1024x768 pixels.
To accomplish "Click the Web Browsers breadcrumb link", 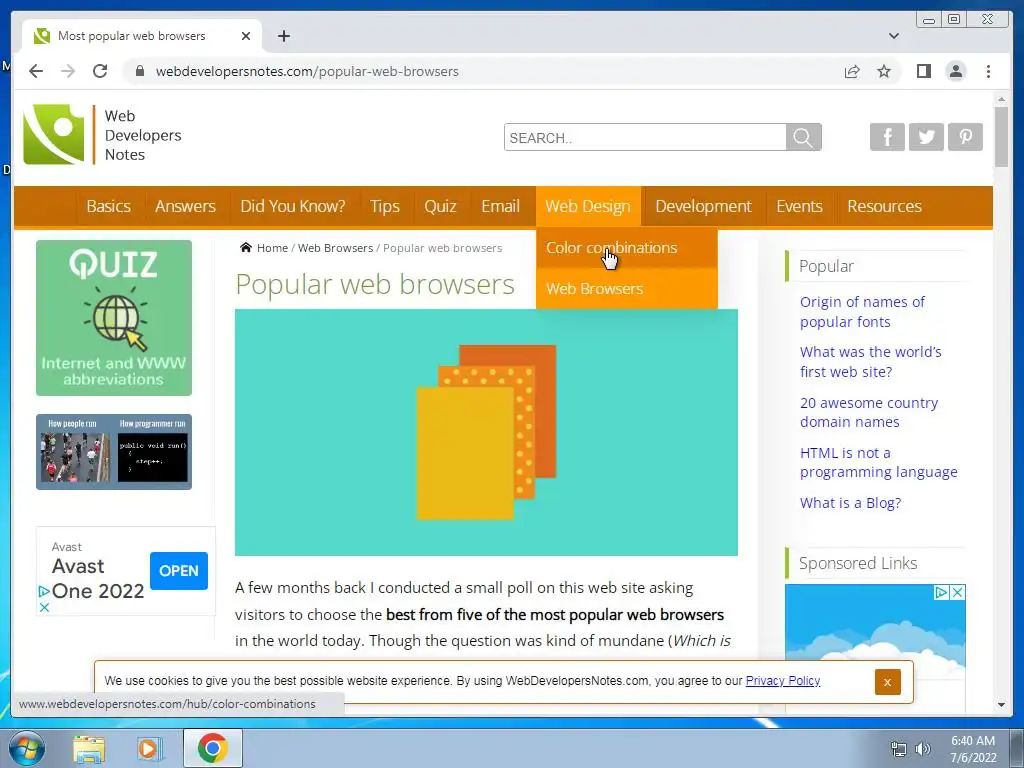I will (x=335, y=248).
